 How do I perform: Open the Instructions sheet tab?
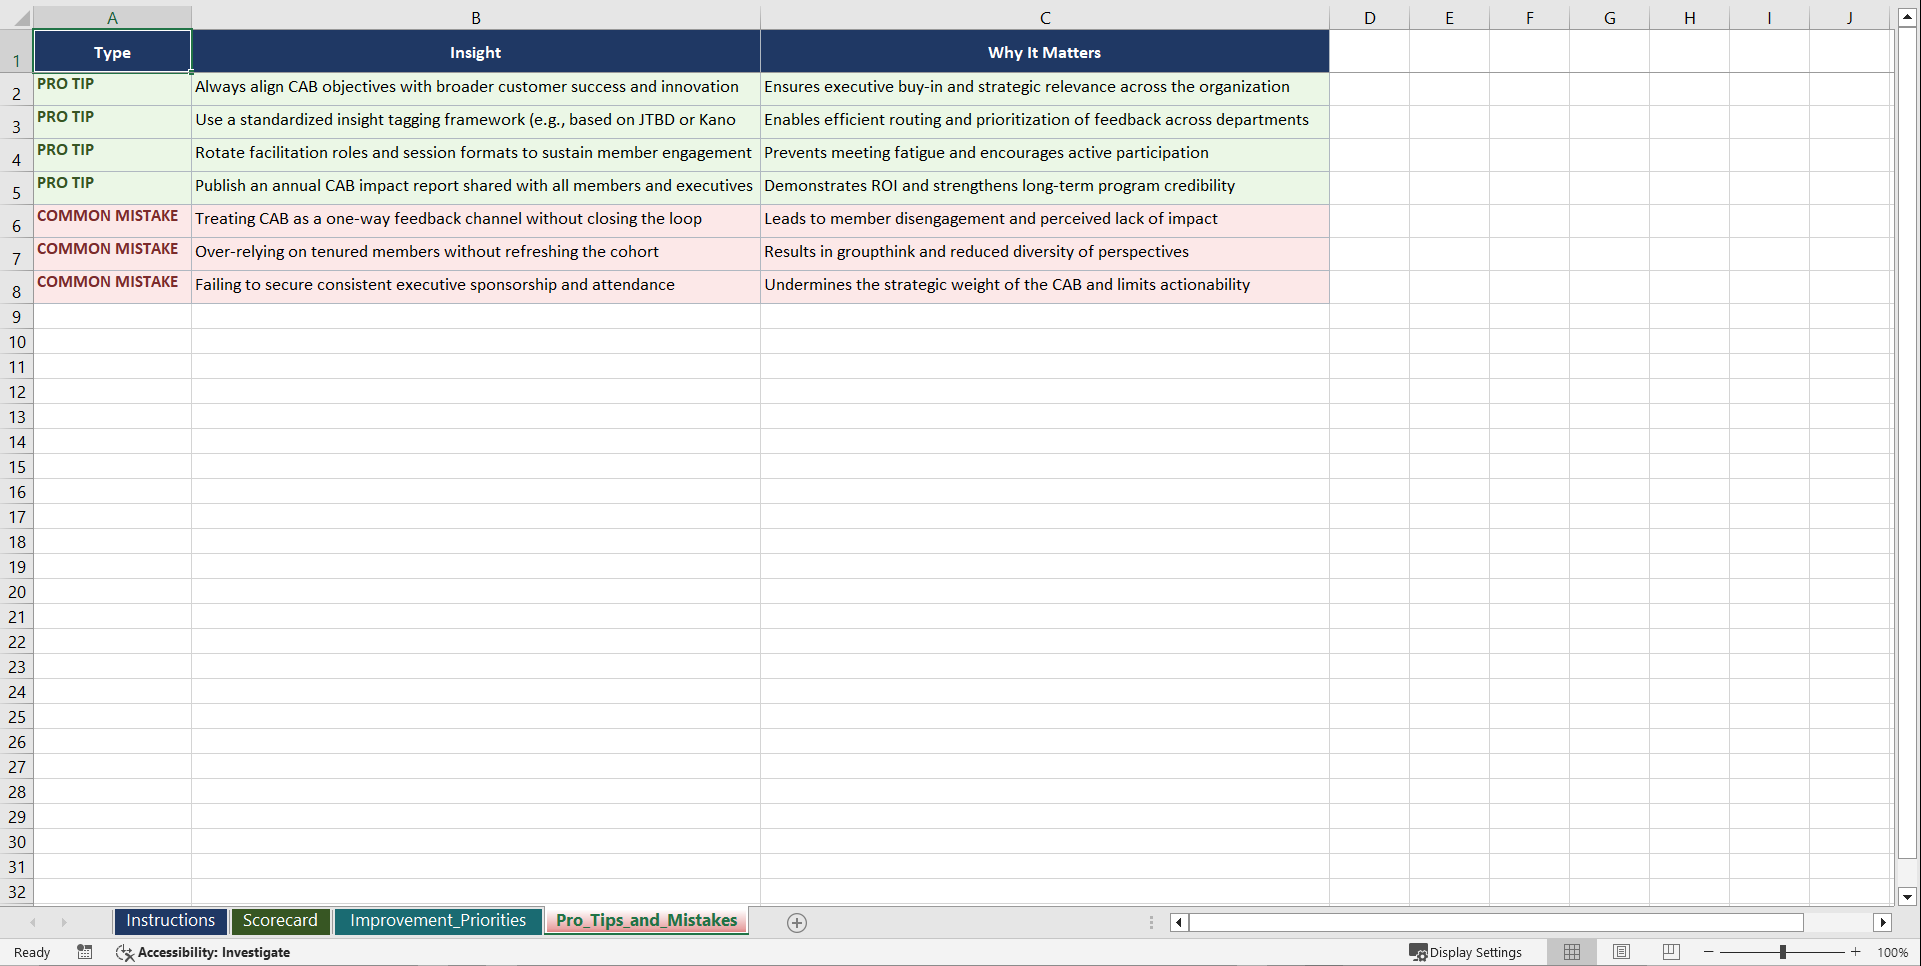(170, 921)
